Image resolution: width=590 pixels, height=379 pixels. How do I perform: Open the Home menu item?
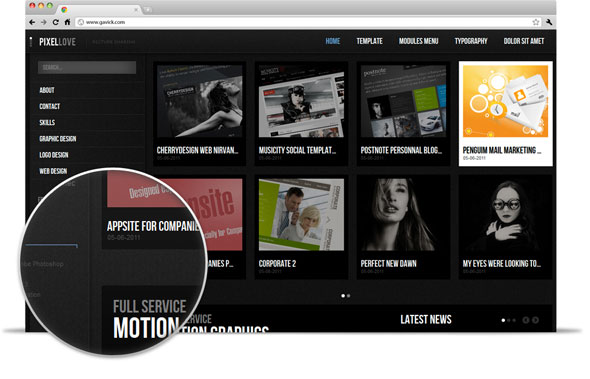point(333,41)
